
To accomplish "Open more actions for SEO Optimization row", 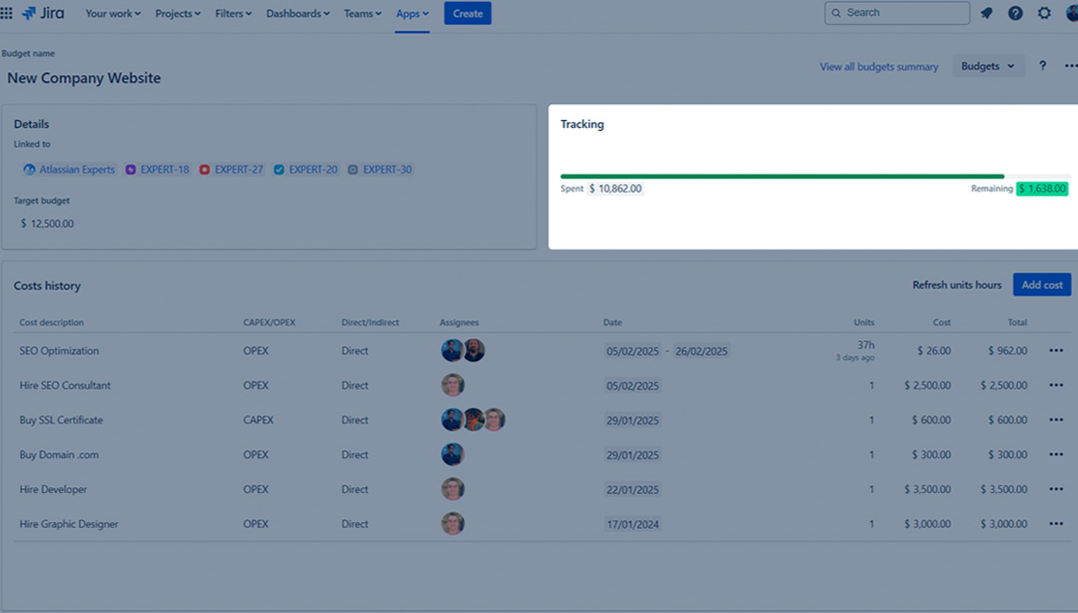I will coord(1056,350).
